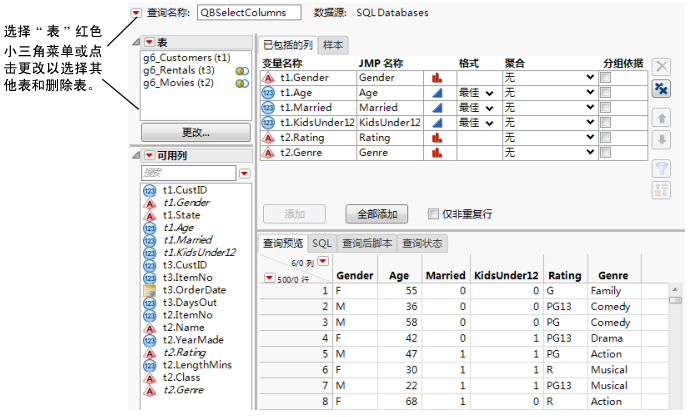Click join icon beside g6_Rentals (t3)
692x417 pixels.
click(x=242, y=71)
